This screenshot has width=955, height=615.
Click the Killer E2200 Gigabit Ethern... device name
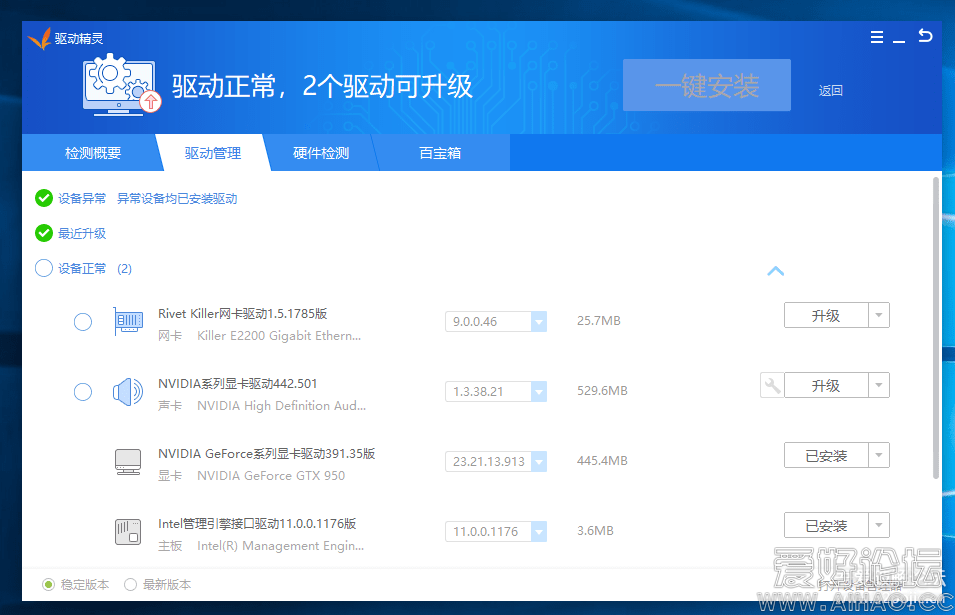tap(279, 336)
